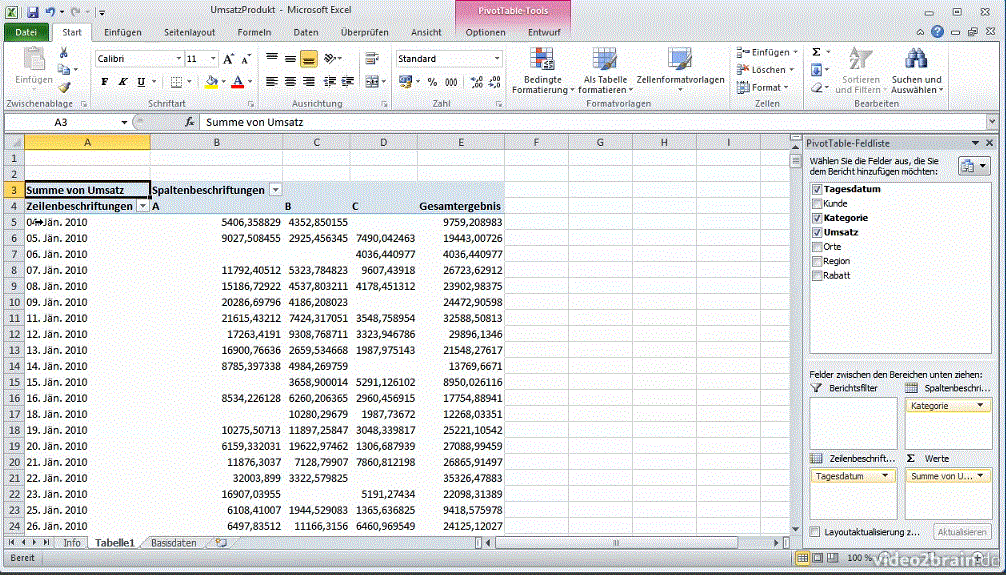Click the fill color bucket icon
1006x575 pixels.
[211, 82]
